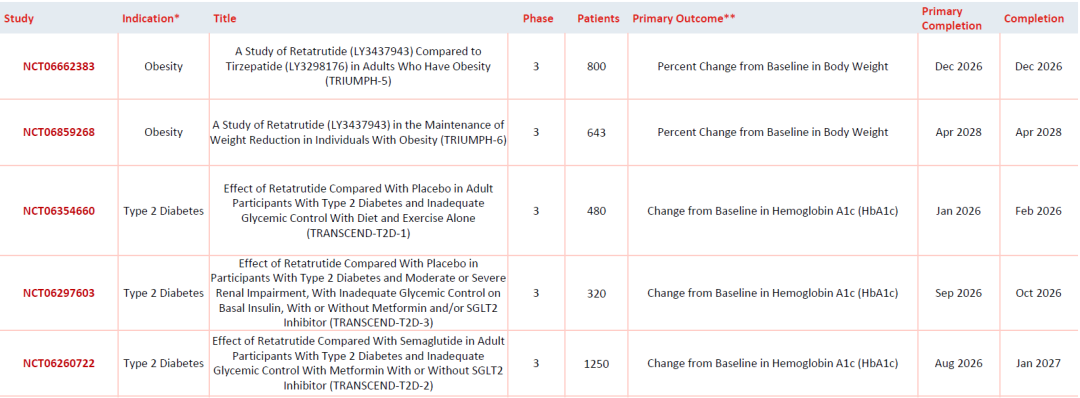The width and height of the screenshot is (1080, 398).
Task: Select the TRIUMPH-5 study title cell
Action: (x=358, y=67)
